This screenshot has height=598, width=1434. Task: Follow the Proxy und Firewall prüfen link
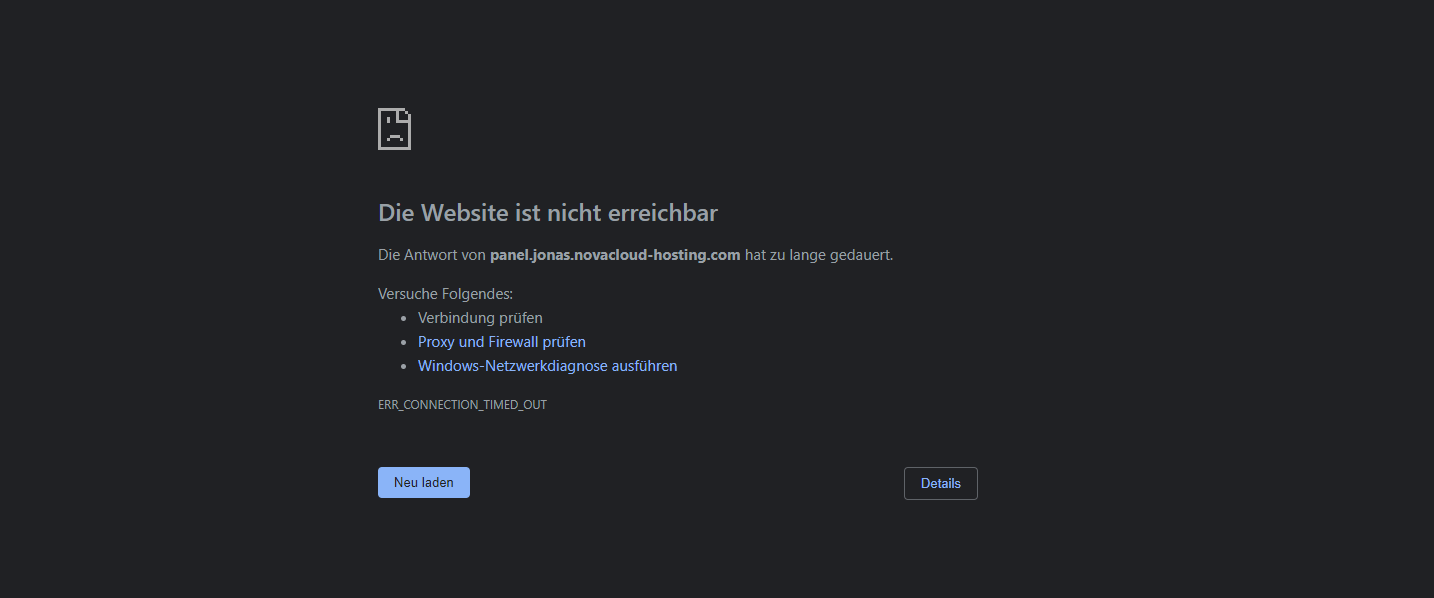click(x=502, y=342)
